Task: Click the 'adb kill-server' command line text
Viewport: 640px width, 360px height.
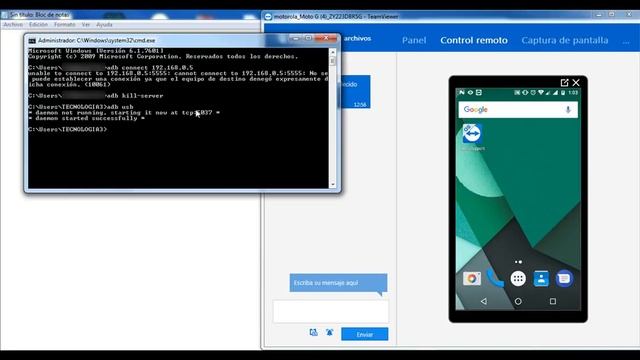Action: point(134,96)
